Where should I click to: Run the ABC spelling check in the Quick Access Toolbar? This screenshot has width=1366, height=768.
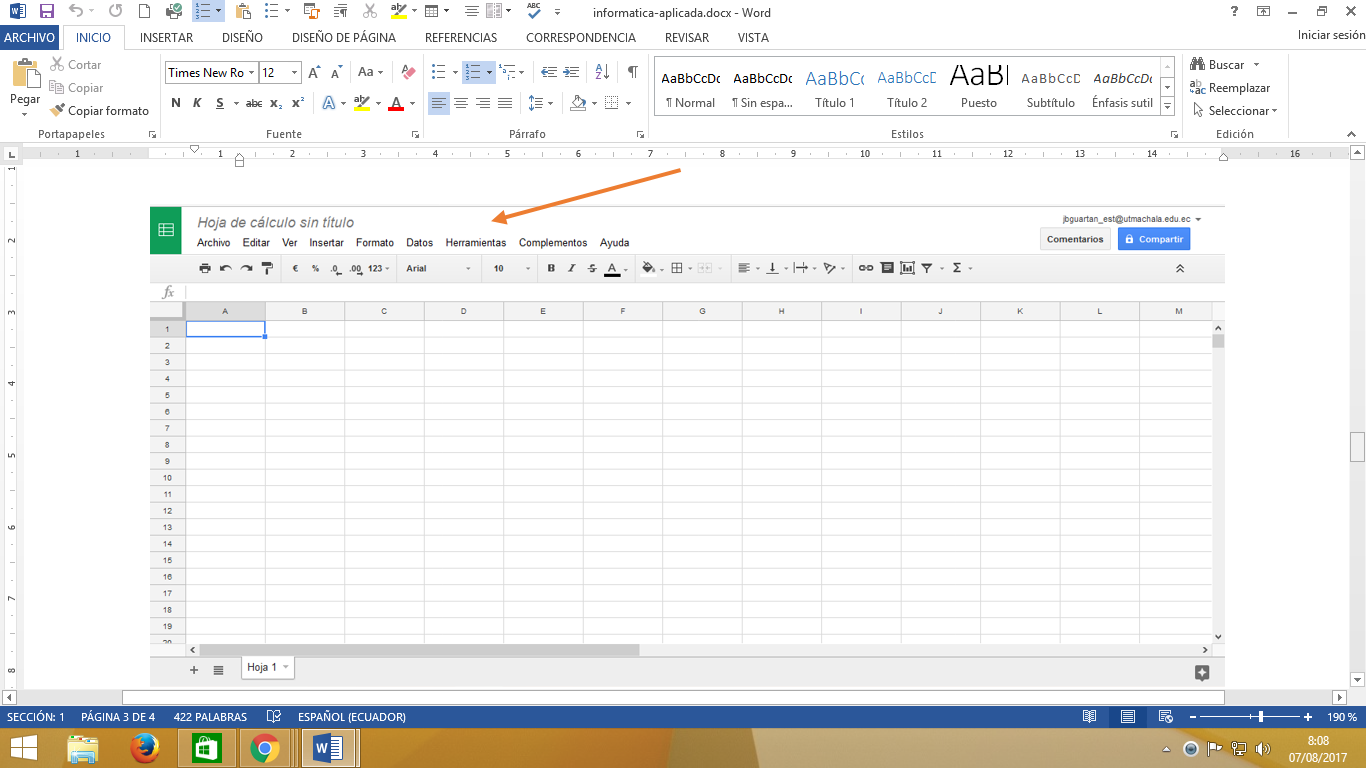534,12
